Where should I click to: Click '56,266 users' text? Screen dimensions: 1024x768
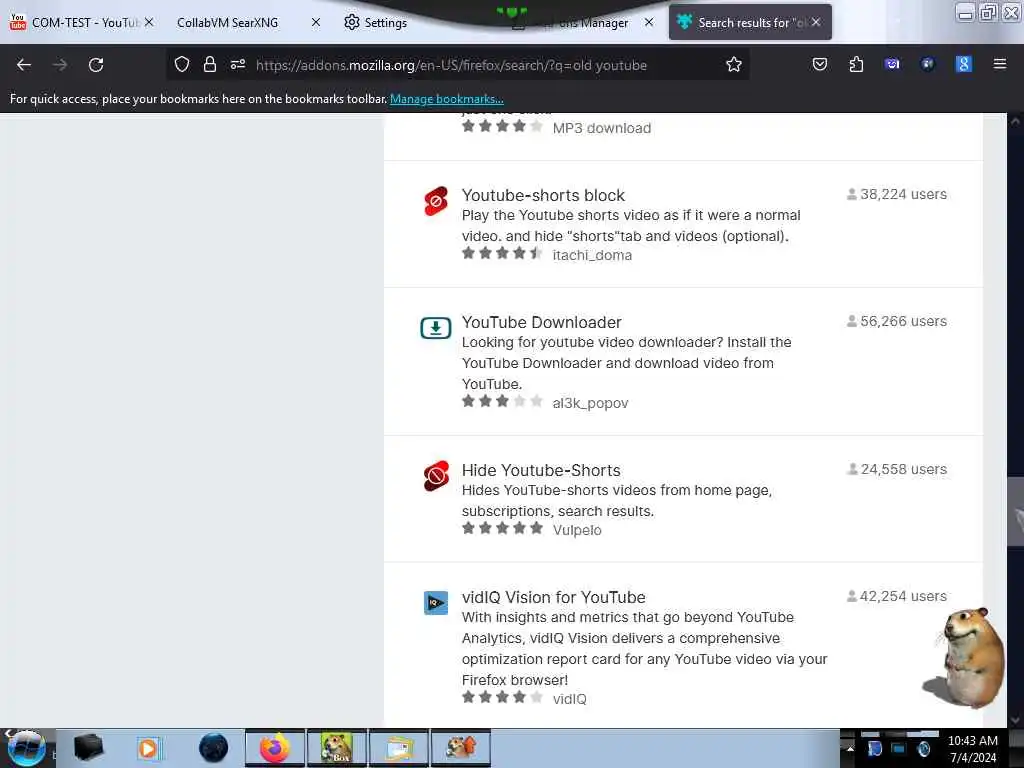click(903, 321)
